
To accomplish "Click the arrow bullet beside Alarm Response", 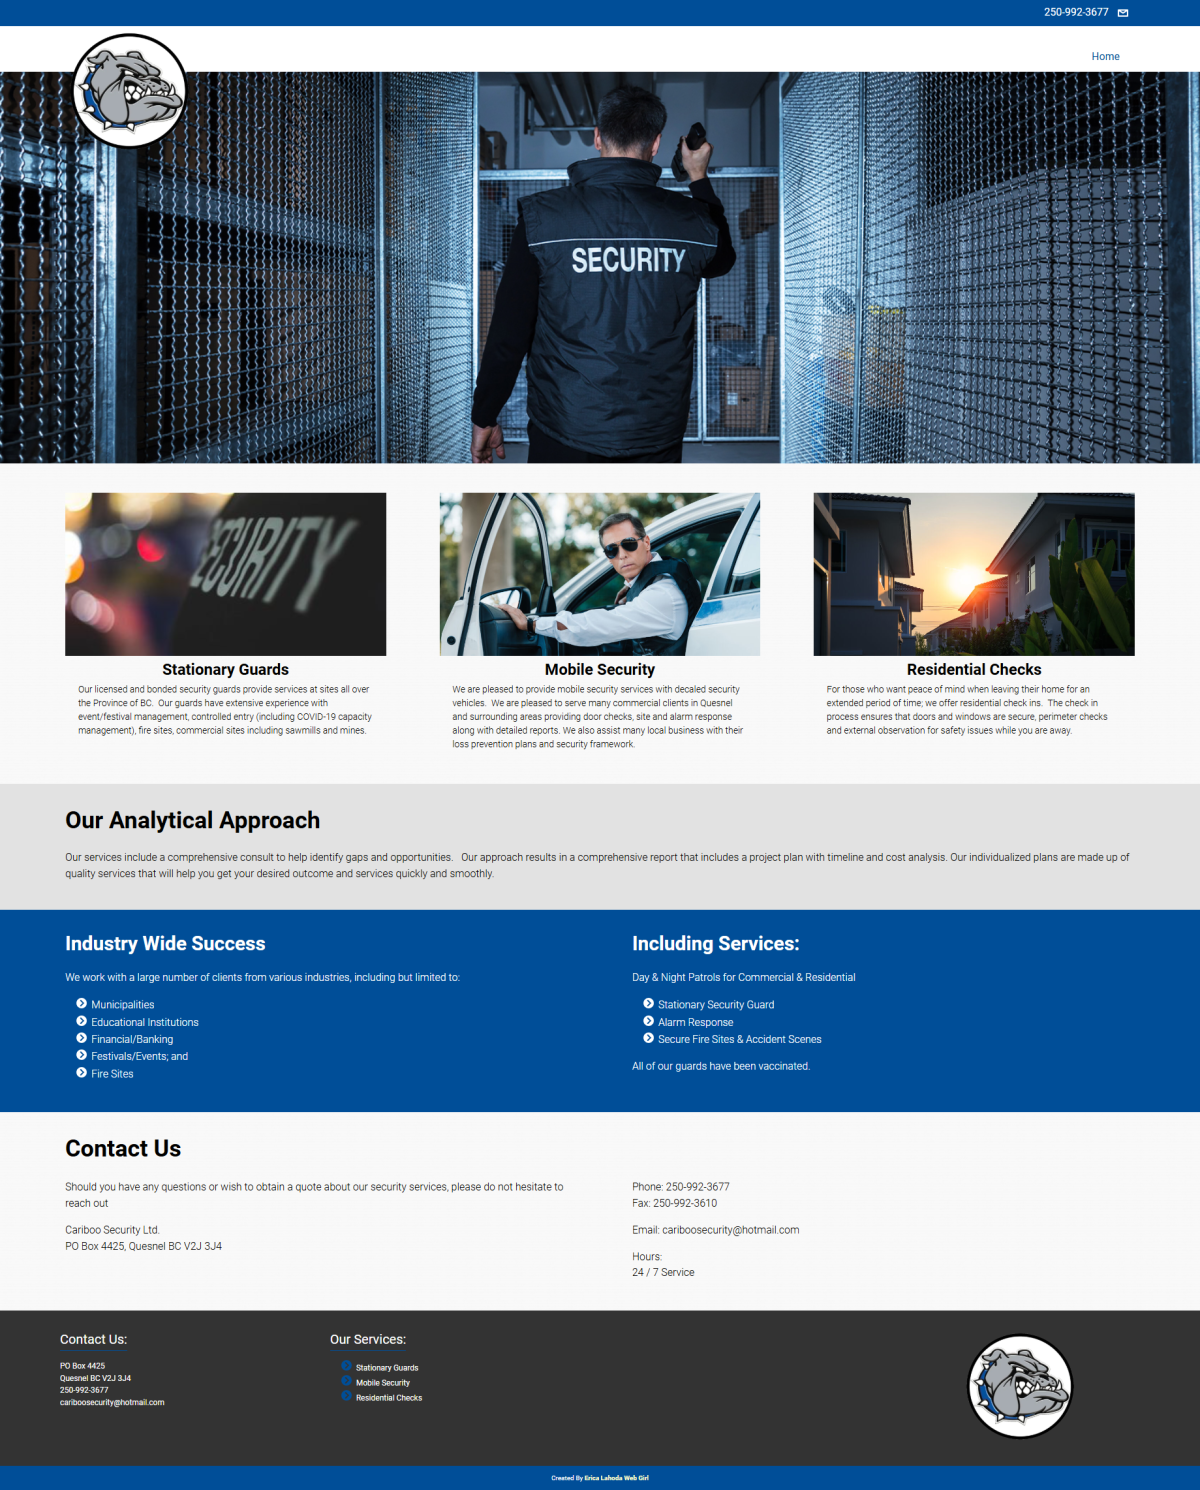I will pos(648,1021).
